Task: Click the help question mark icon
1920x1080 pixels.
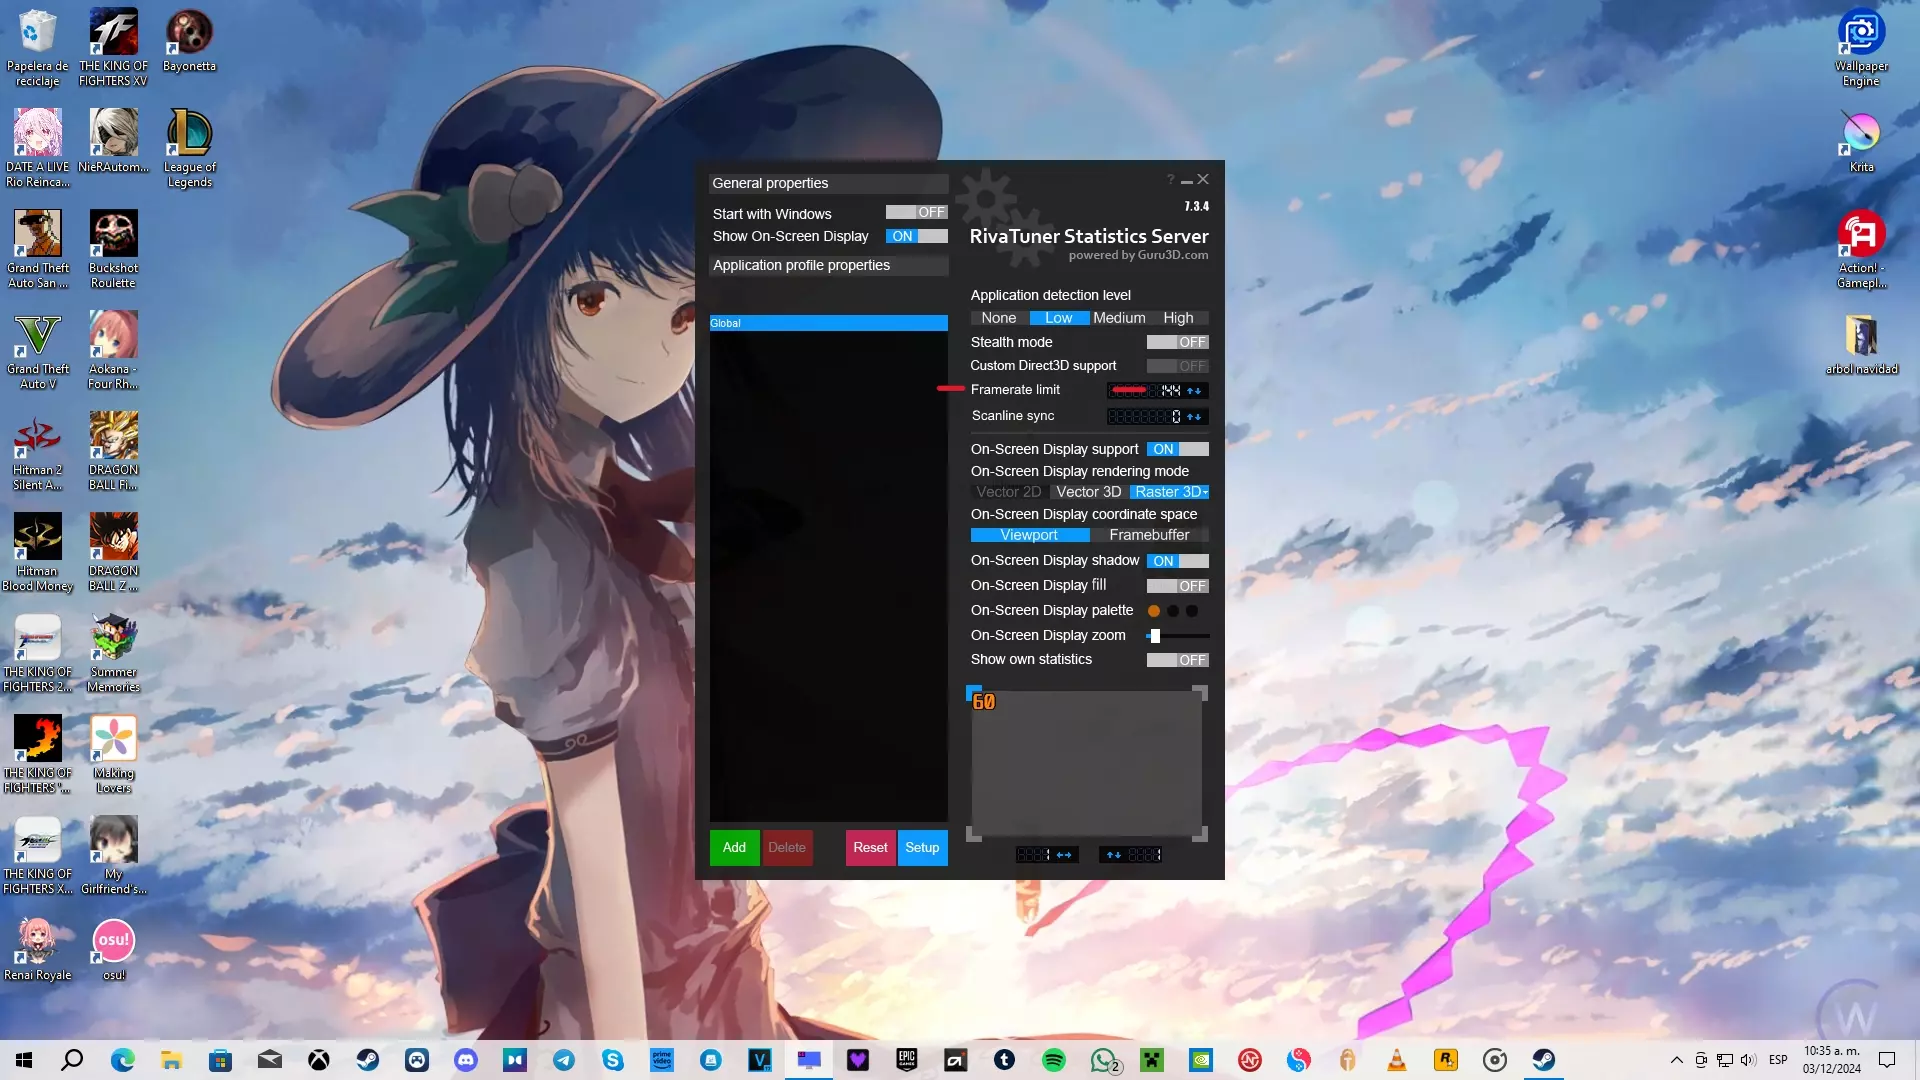Action: (x=1170, y=180)
